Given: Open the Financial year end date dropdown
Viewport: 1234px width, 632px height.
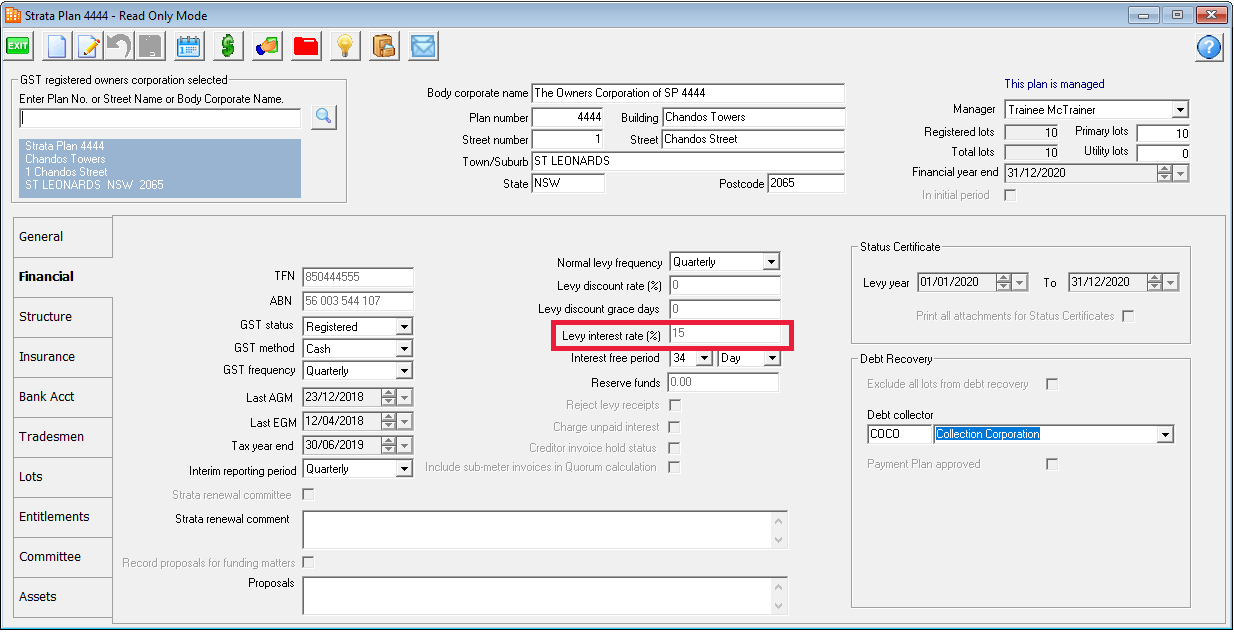Looking at the screenshot, I should click(x=1181, y=173).
